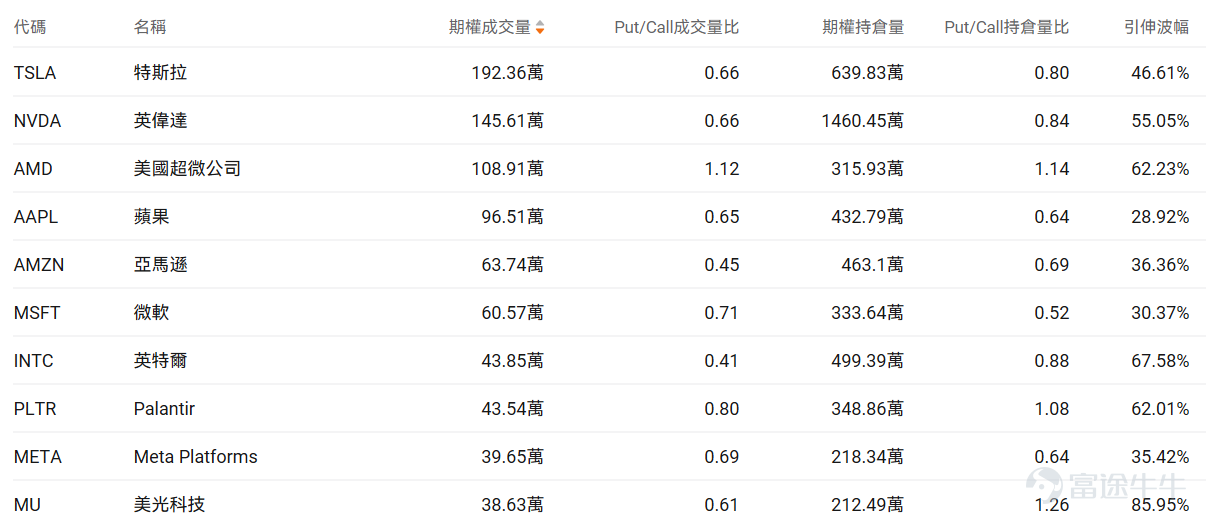Image resolution: width=1206 pixels, height=522 pixels.
Task: Click INTC open interest 499.39萬
Action: 868,361
